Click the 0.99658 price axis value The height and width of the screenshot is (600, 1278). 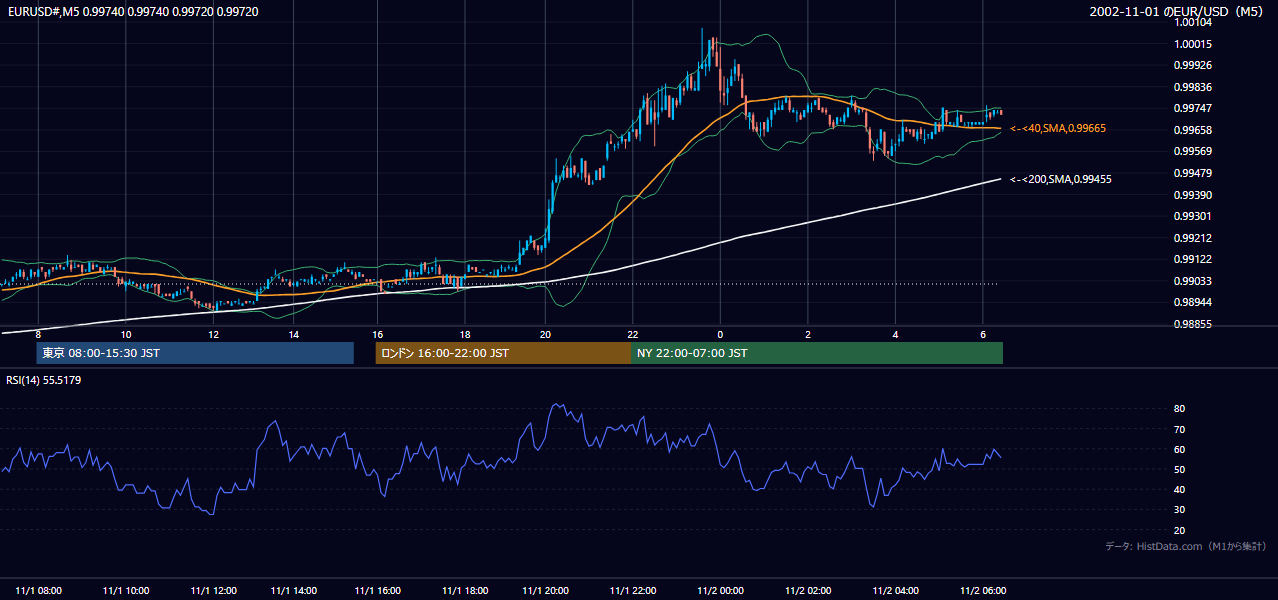pos(1194,130)
